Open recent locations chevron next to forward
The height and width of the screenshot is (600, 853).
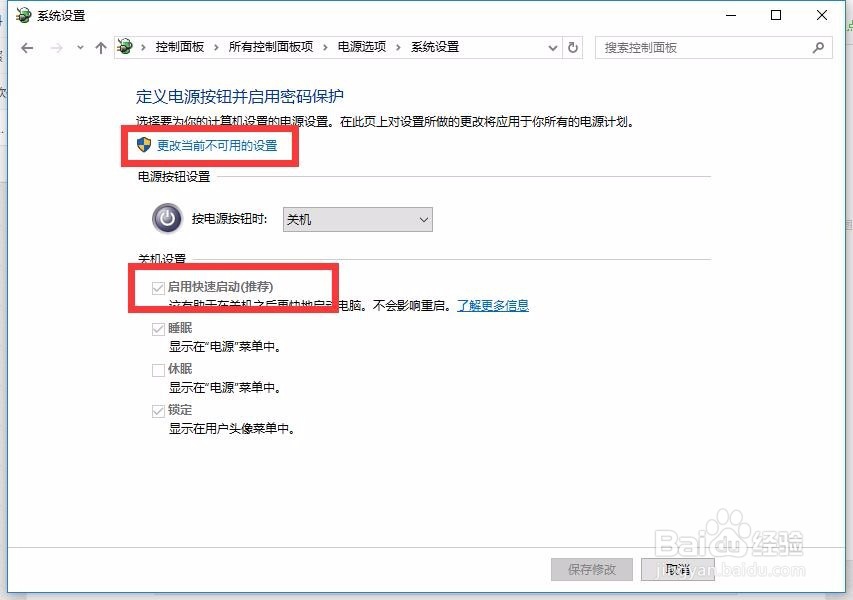point(80,48)
